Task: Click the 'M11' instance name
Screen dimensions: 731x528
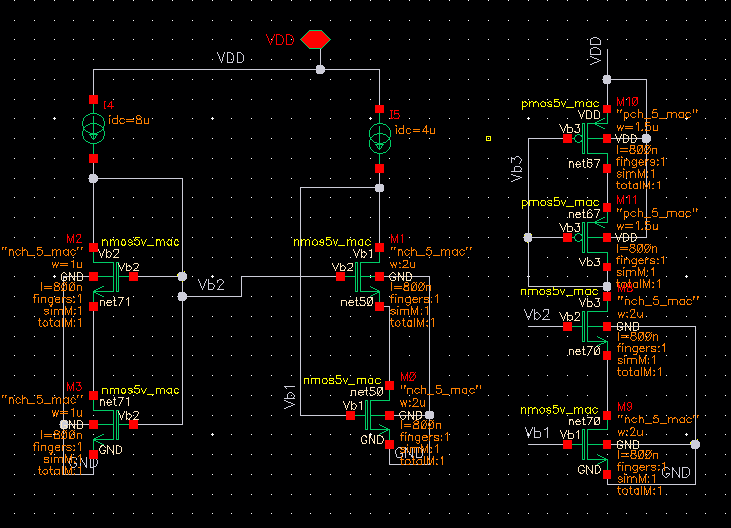Action: [627, 200]
